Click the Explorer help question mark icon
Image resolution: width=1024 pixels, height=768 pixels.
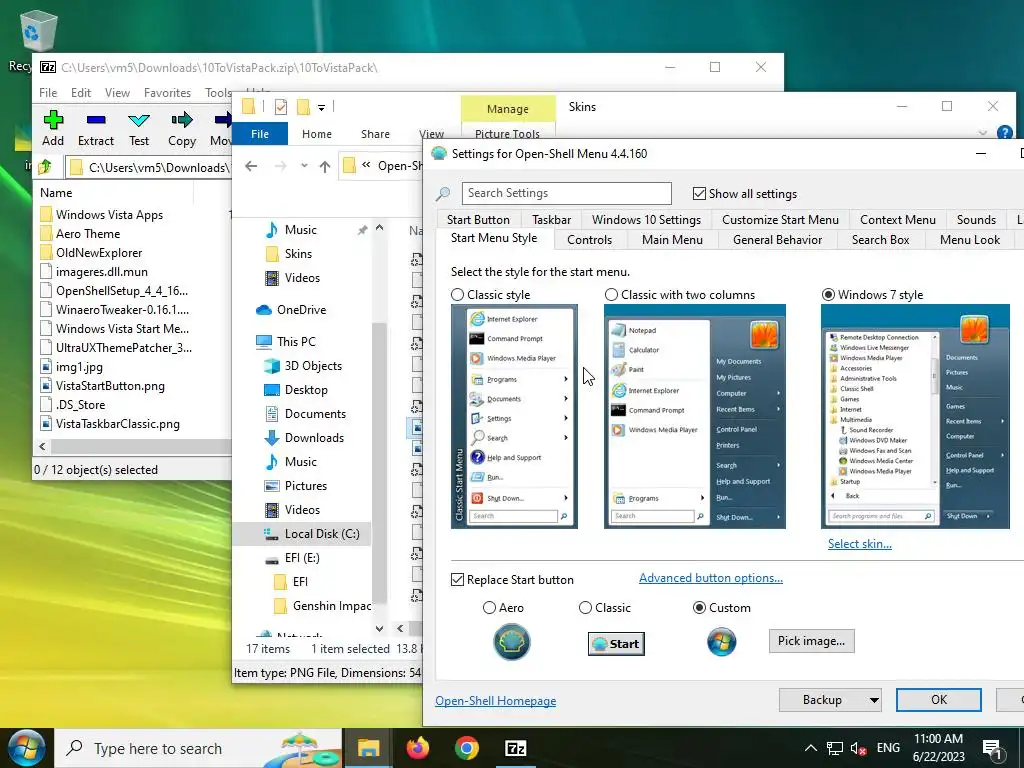pos(1004,133)
